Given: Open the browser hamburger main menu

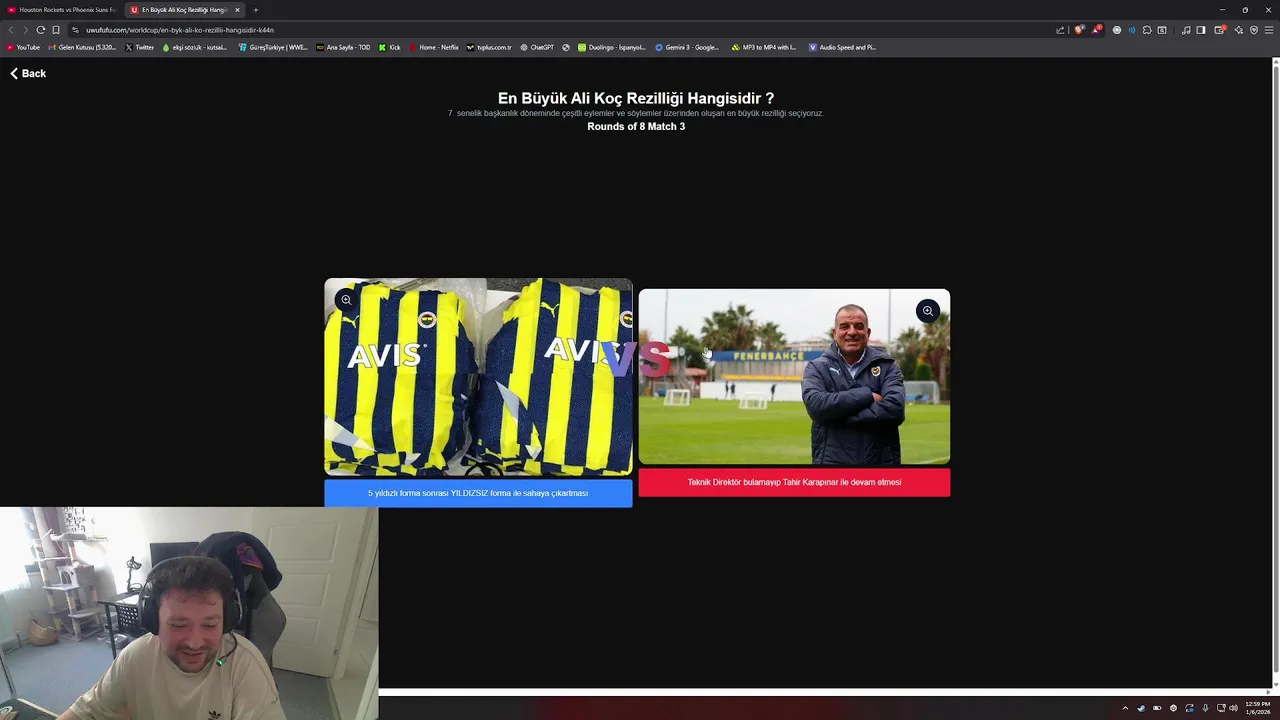Looking at the screenshot, I should coord(1269,30).
